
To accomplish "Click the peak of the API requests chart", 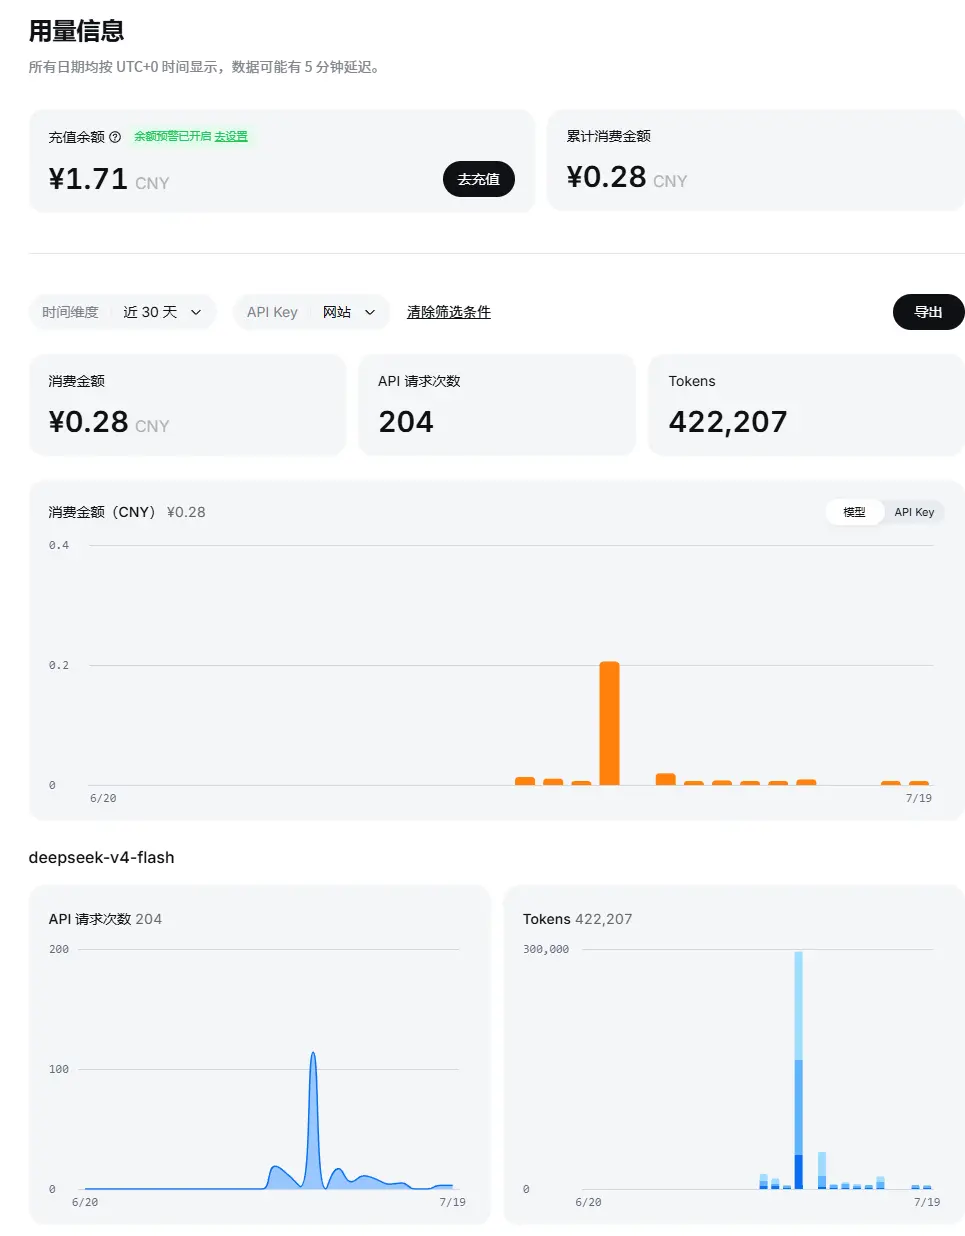I will (313, 1054).
